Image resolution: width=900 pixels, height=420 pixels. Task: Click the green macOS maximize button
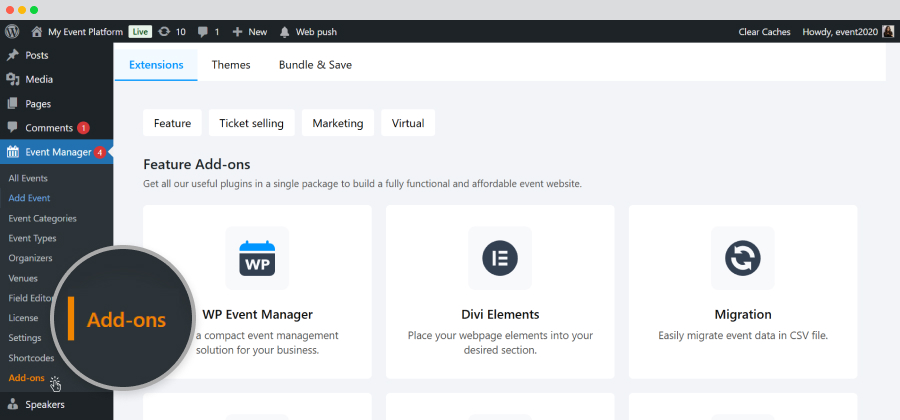[34, 10]
